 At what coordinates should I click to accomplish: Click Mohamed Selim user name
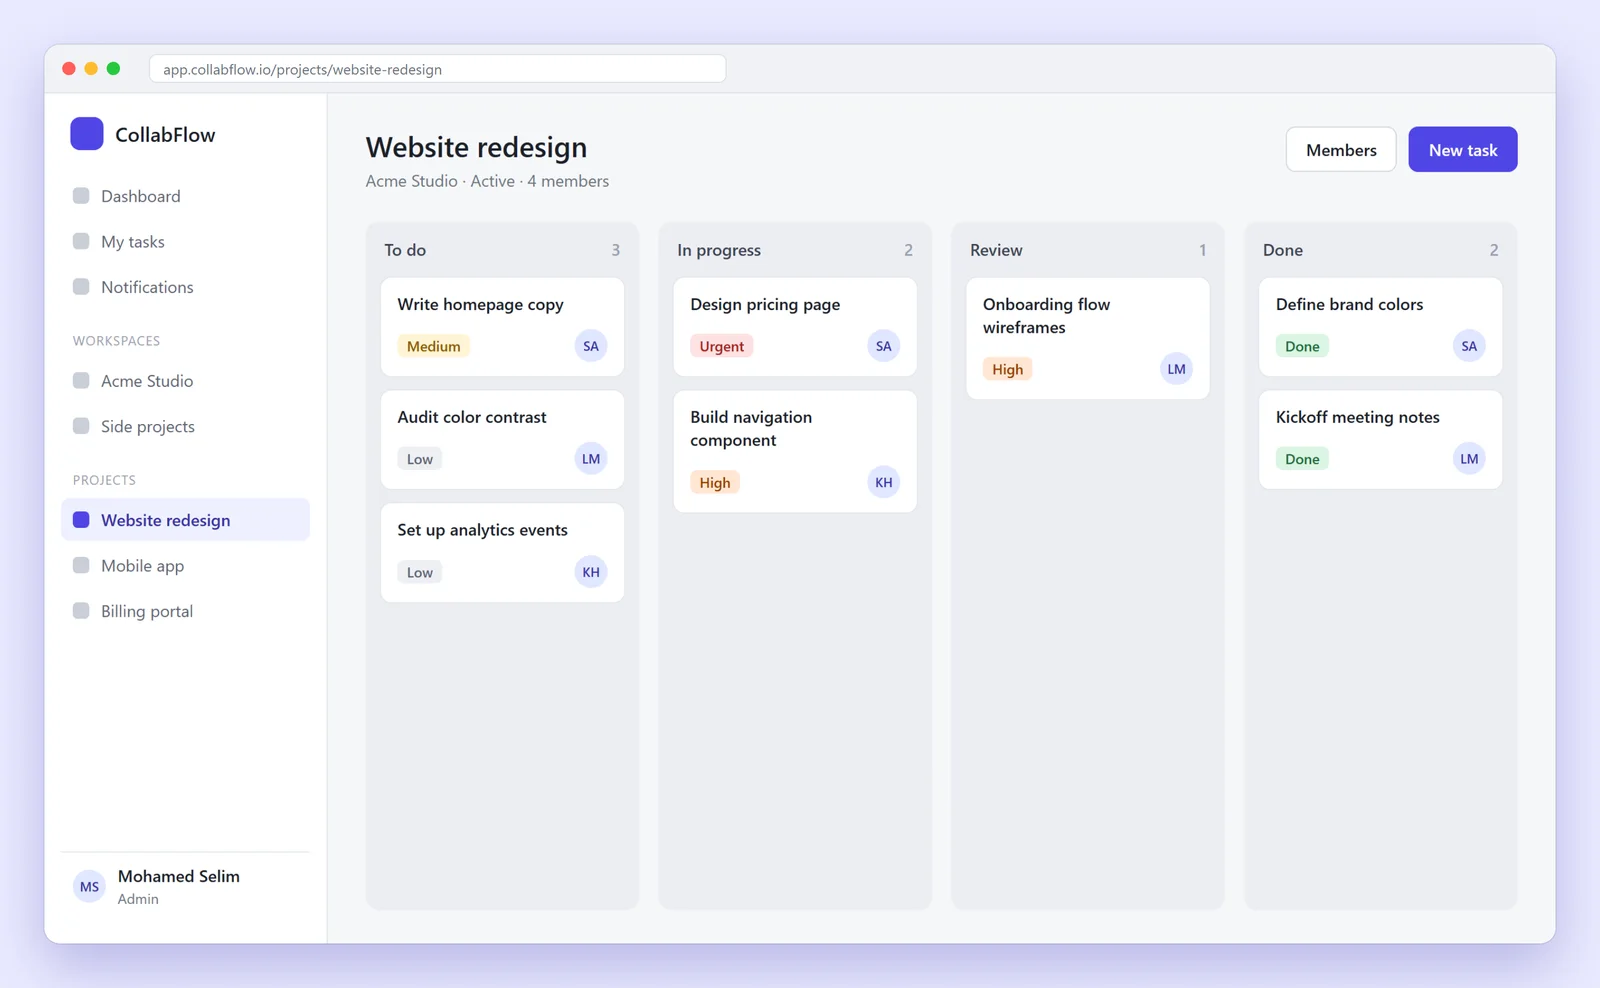pos(179,876)
